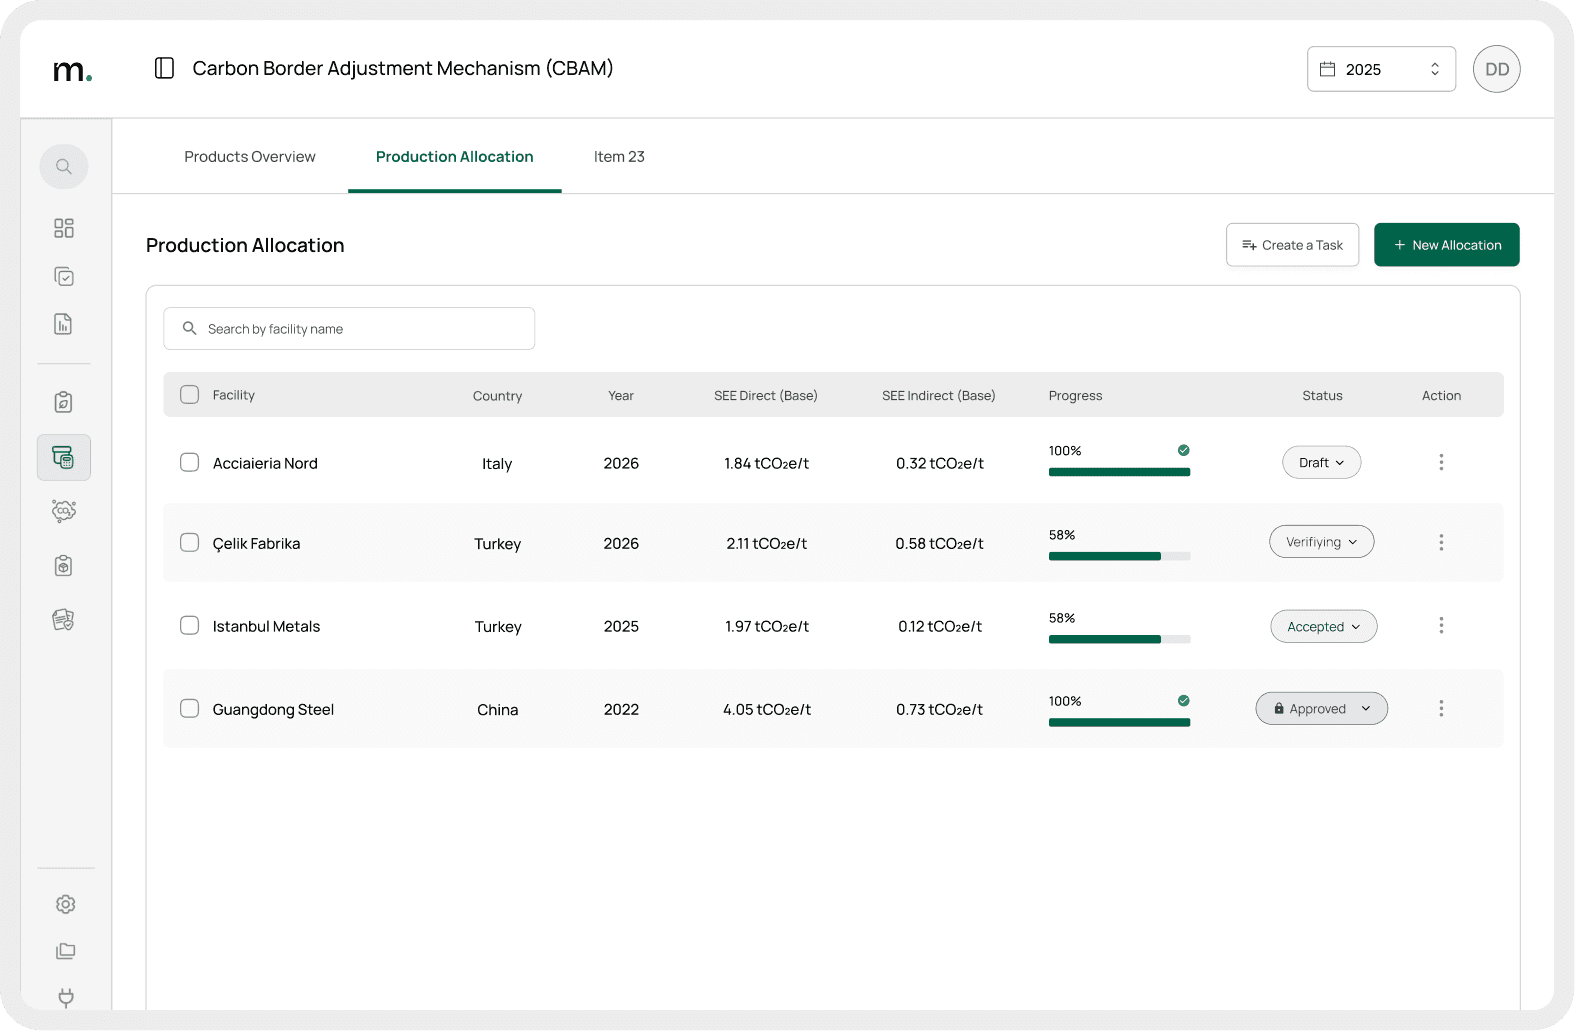Tick the Guangdong Steel checkbox
The width and height of the screenshot is (1575, 1031).
click(x=189, y=709)
